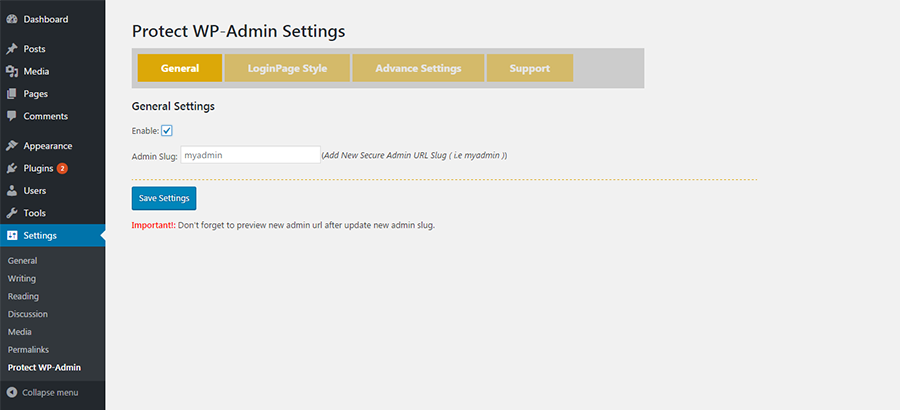Open the Plugins menu label
Viewport: 900px width, 410px height.
click(38, 169)
